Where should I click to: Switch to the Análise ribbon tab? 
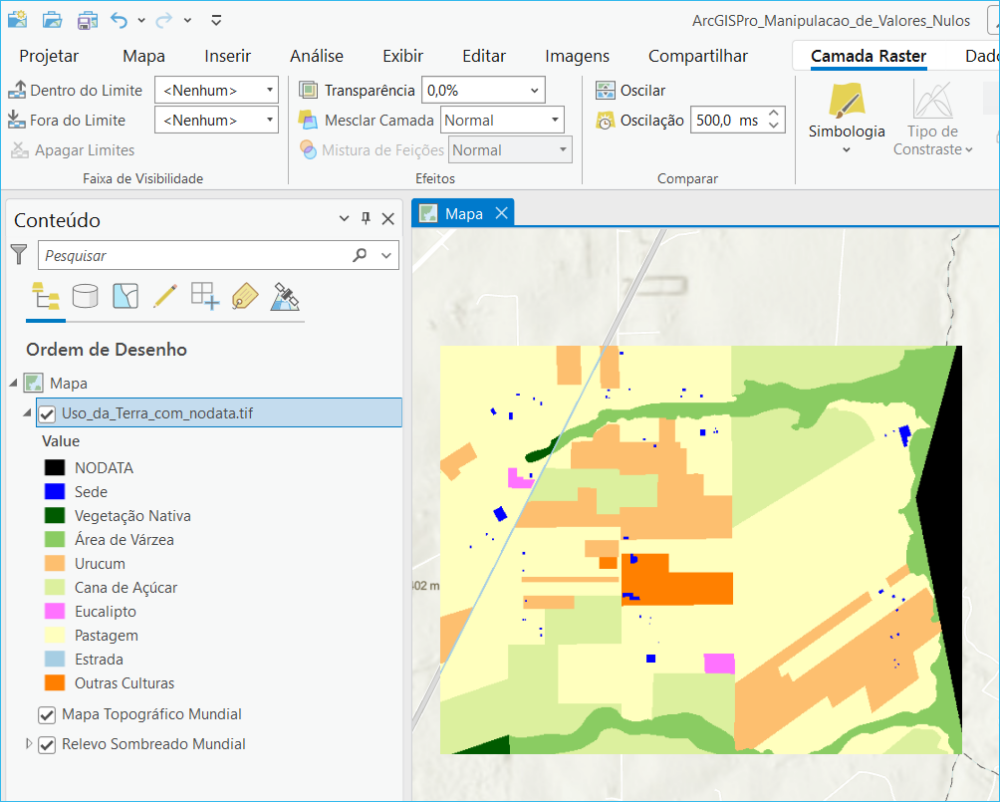[x=316, y=56]
